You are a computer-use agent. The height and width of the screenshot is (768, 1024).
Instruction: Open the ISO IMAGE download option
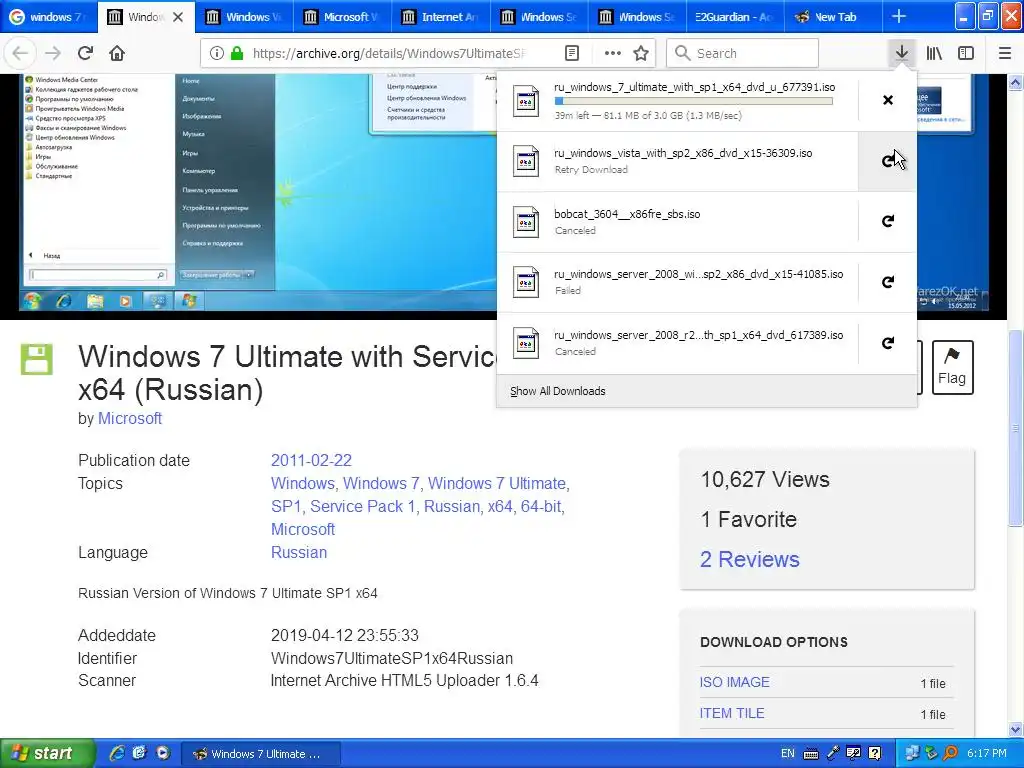tap(735, 682)
